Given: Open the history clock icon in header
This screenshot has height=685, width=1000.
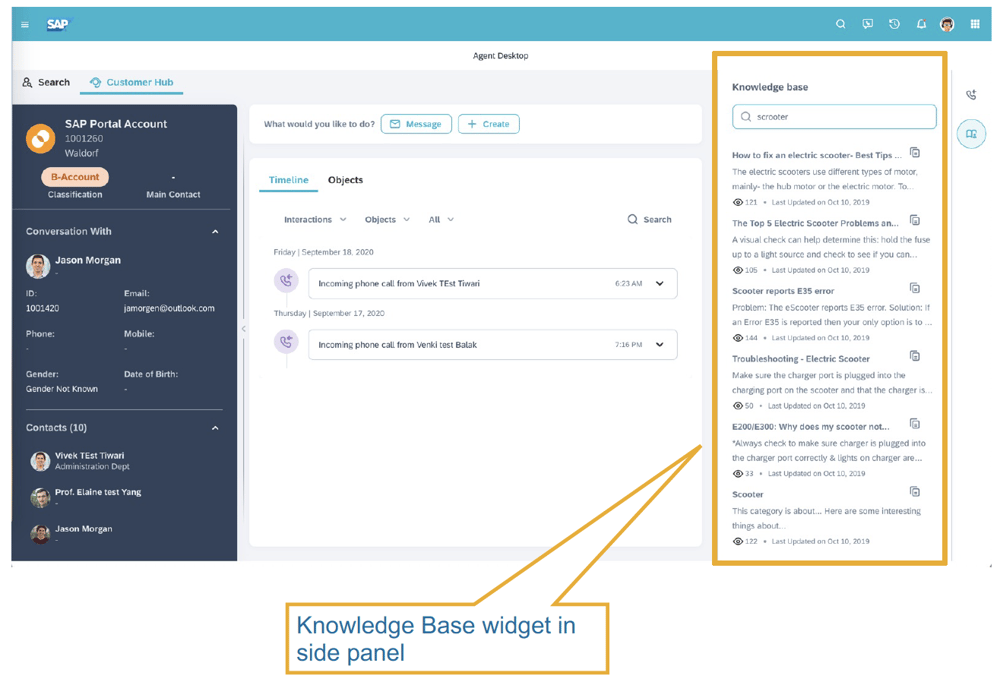Looking at the screenshot, I should pos(894,24).
